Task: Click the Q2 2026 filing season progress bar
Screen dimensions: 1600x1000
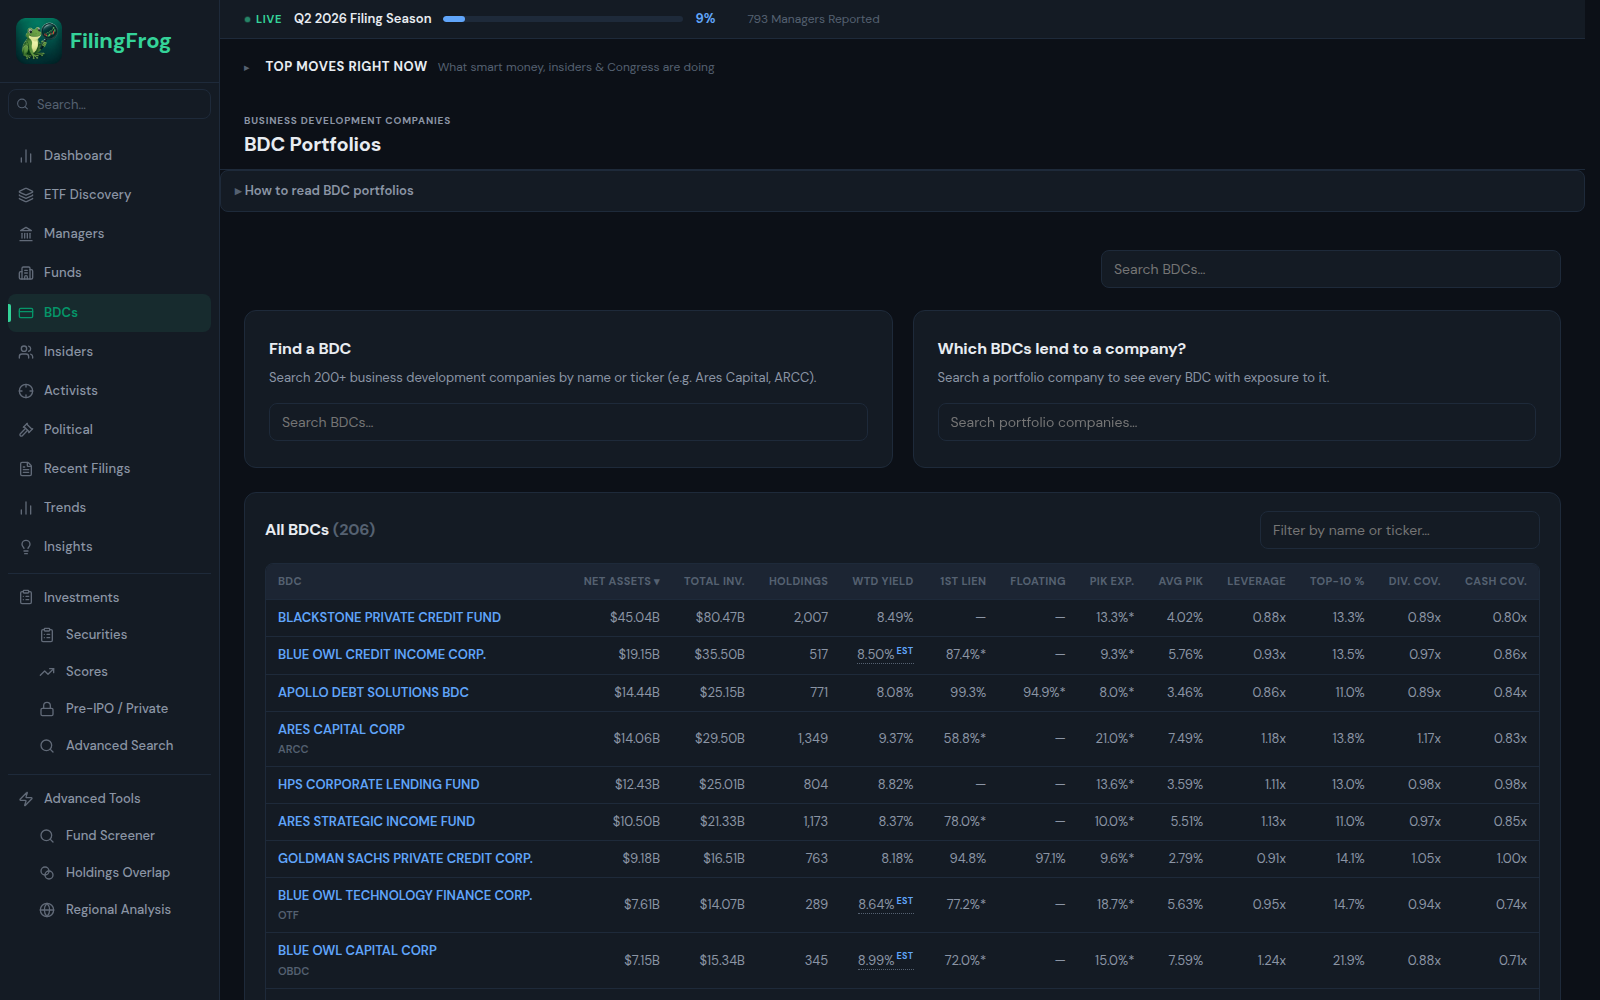Action: (563, 19)
